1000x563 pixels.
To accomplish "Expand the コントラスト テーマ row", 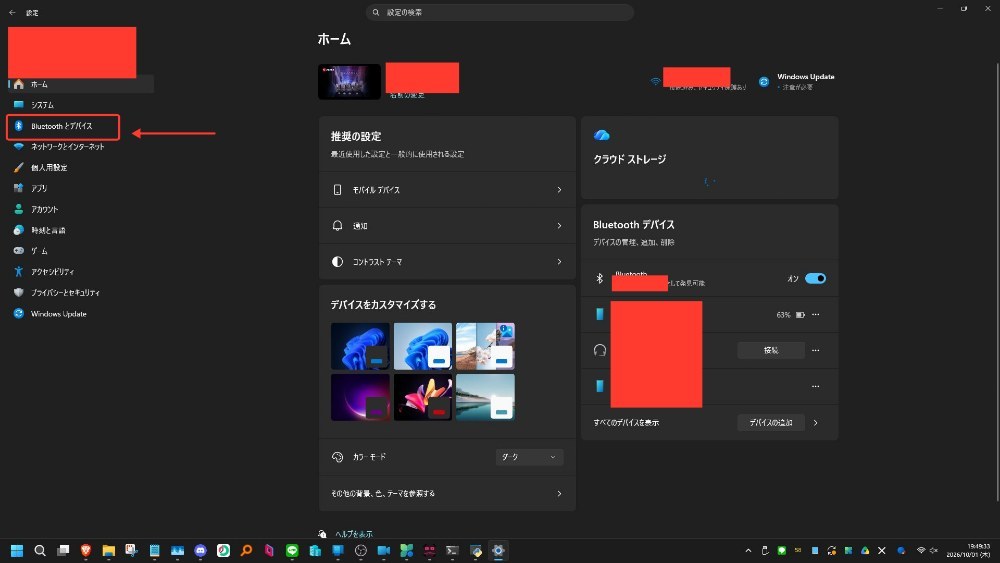I will (447, 261).
